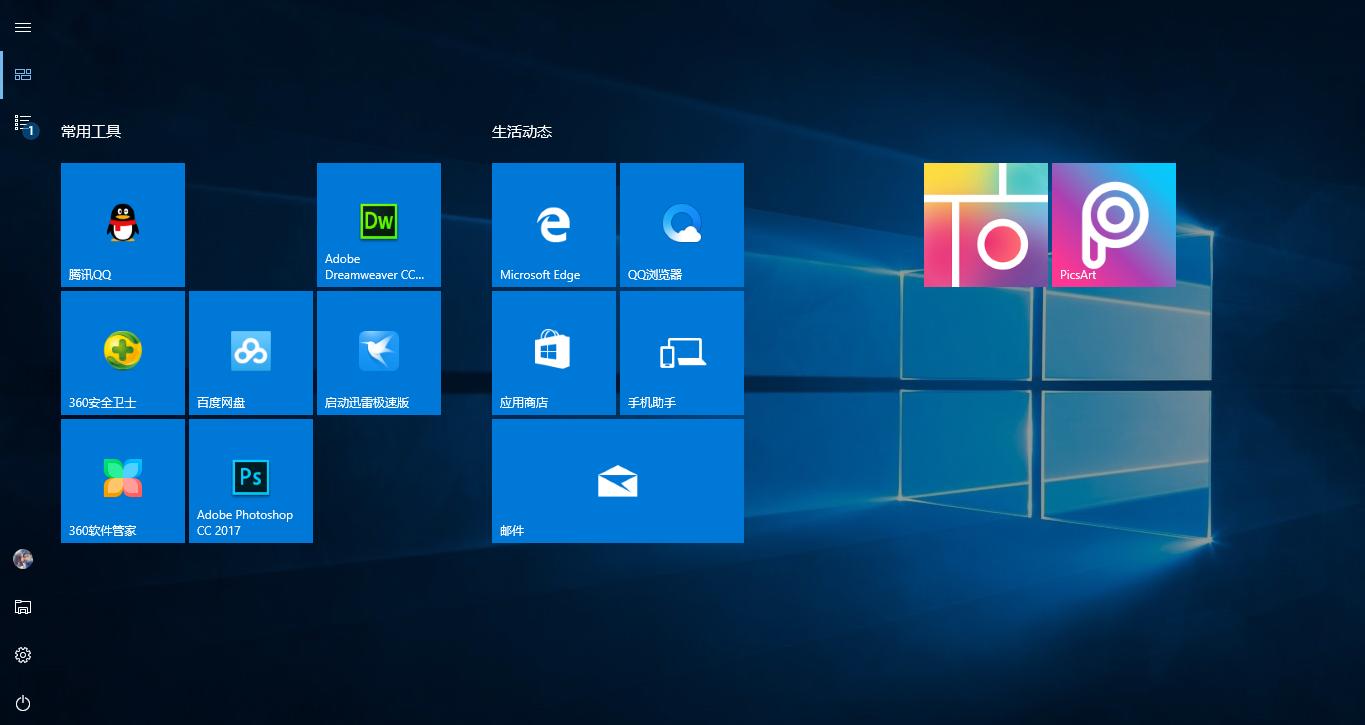Open the 邮件 mail tile
This screenshot has height=725, width=1365.
pyautogui.click(x=617, y=480)
